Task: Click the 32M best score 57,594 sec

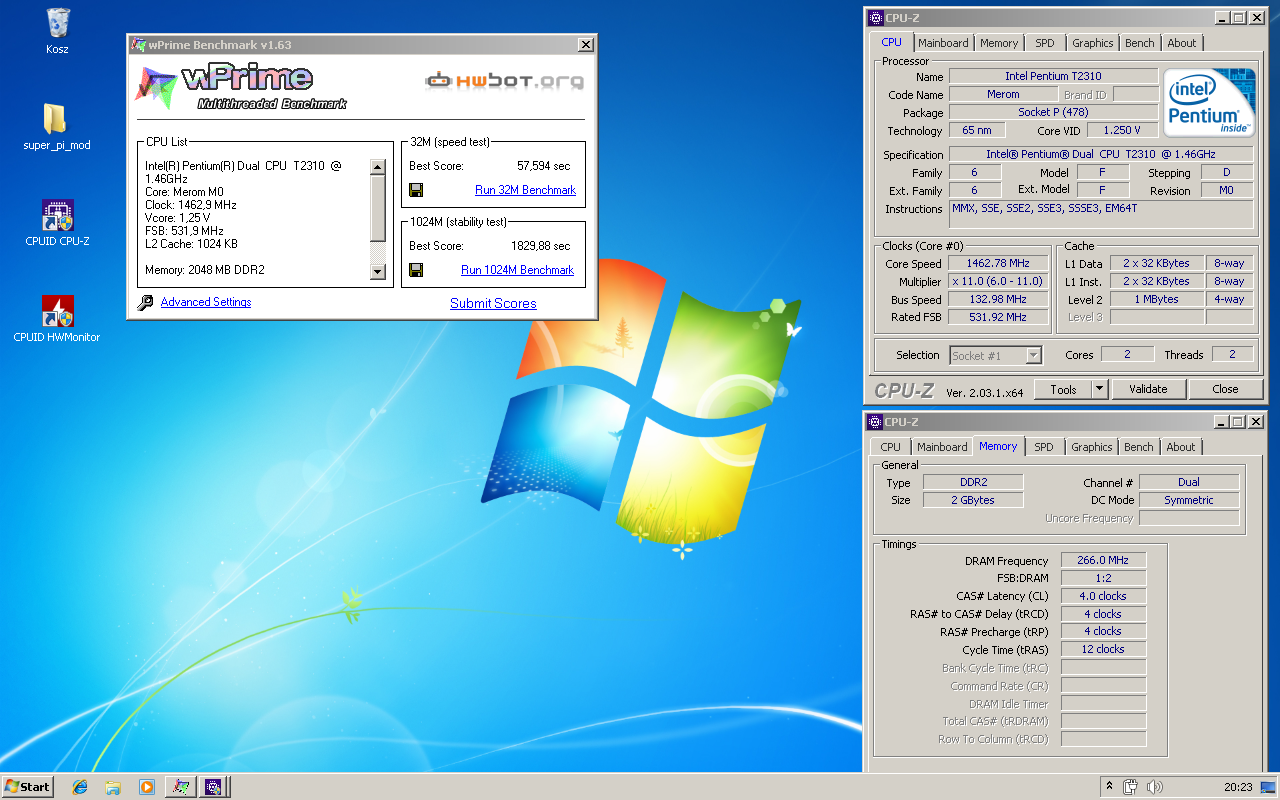Action: pyautogui.click(x=543, y=166)
